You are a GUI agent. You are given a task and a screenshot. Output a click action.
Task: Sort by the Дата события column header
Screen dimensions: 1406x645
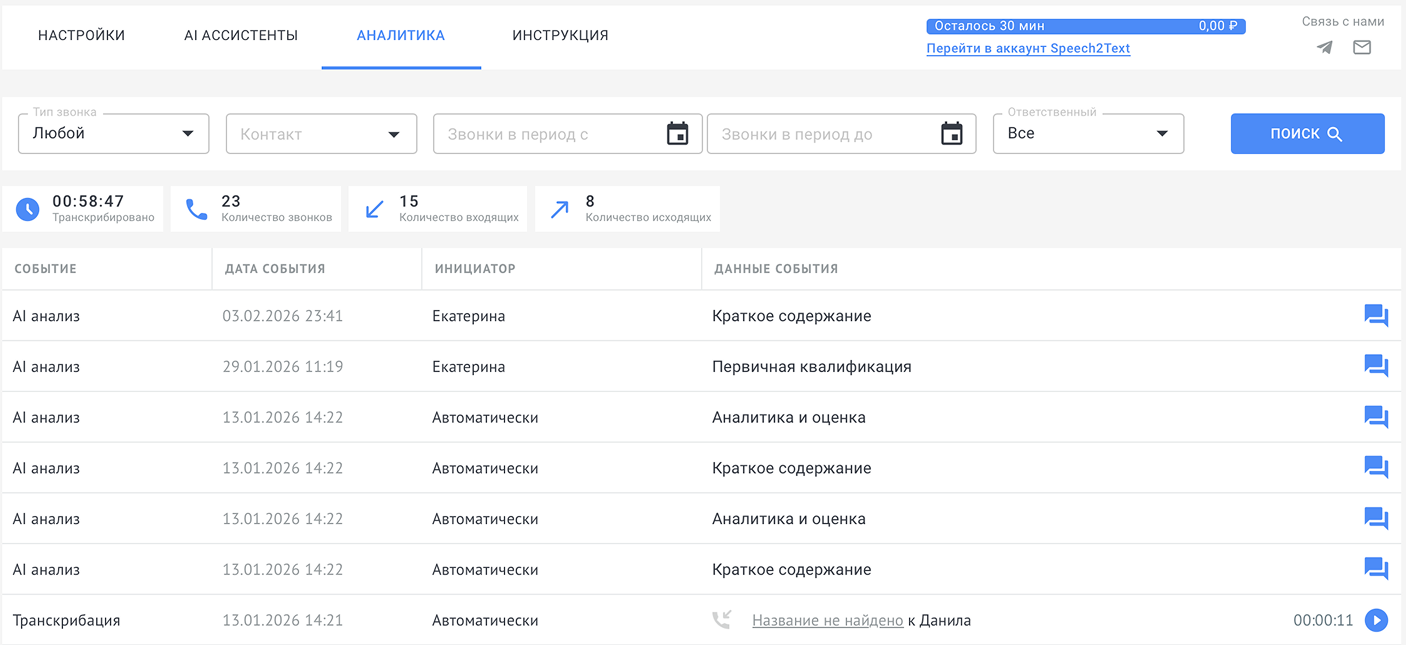coord(275,269)
